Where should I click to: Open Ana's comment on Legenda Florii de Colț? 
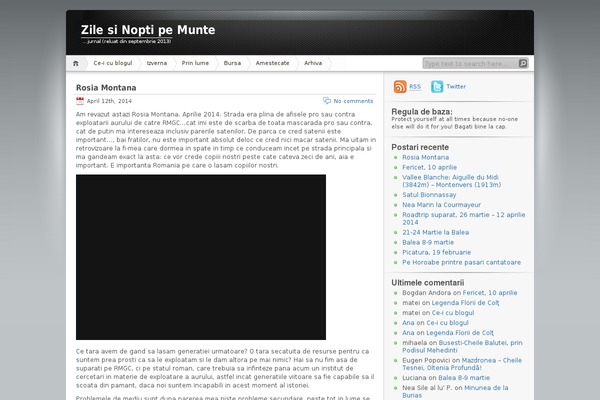pos(460,333)
